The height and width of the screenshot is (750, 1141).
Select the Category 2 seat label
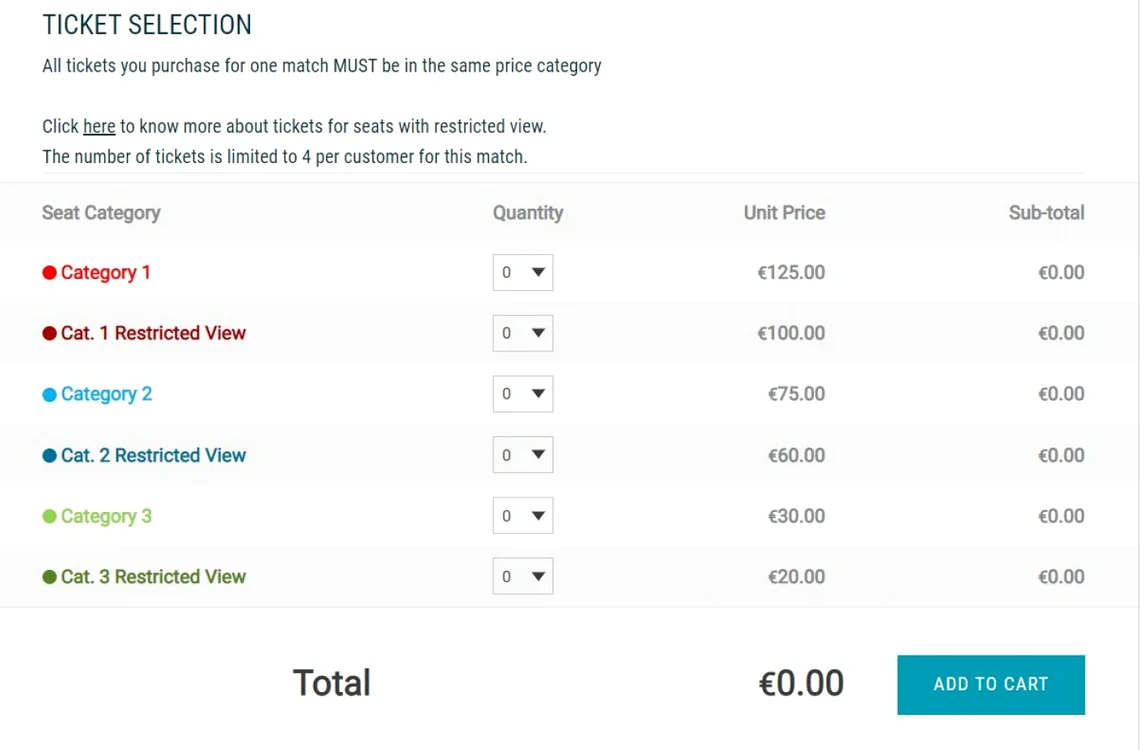[x=106, y=394]
